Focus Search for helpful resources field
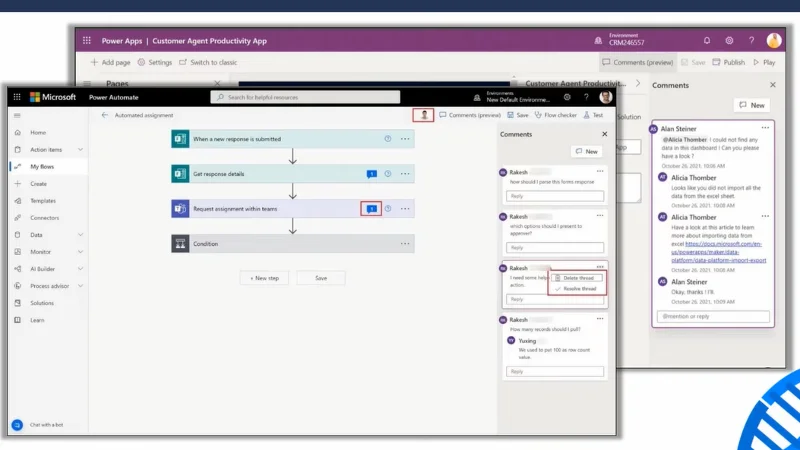Screen dimensions: 800x450 pos(305,97)
